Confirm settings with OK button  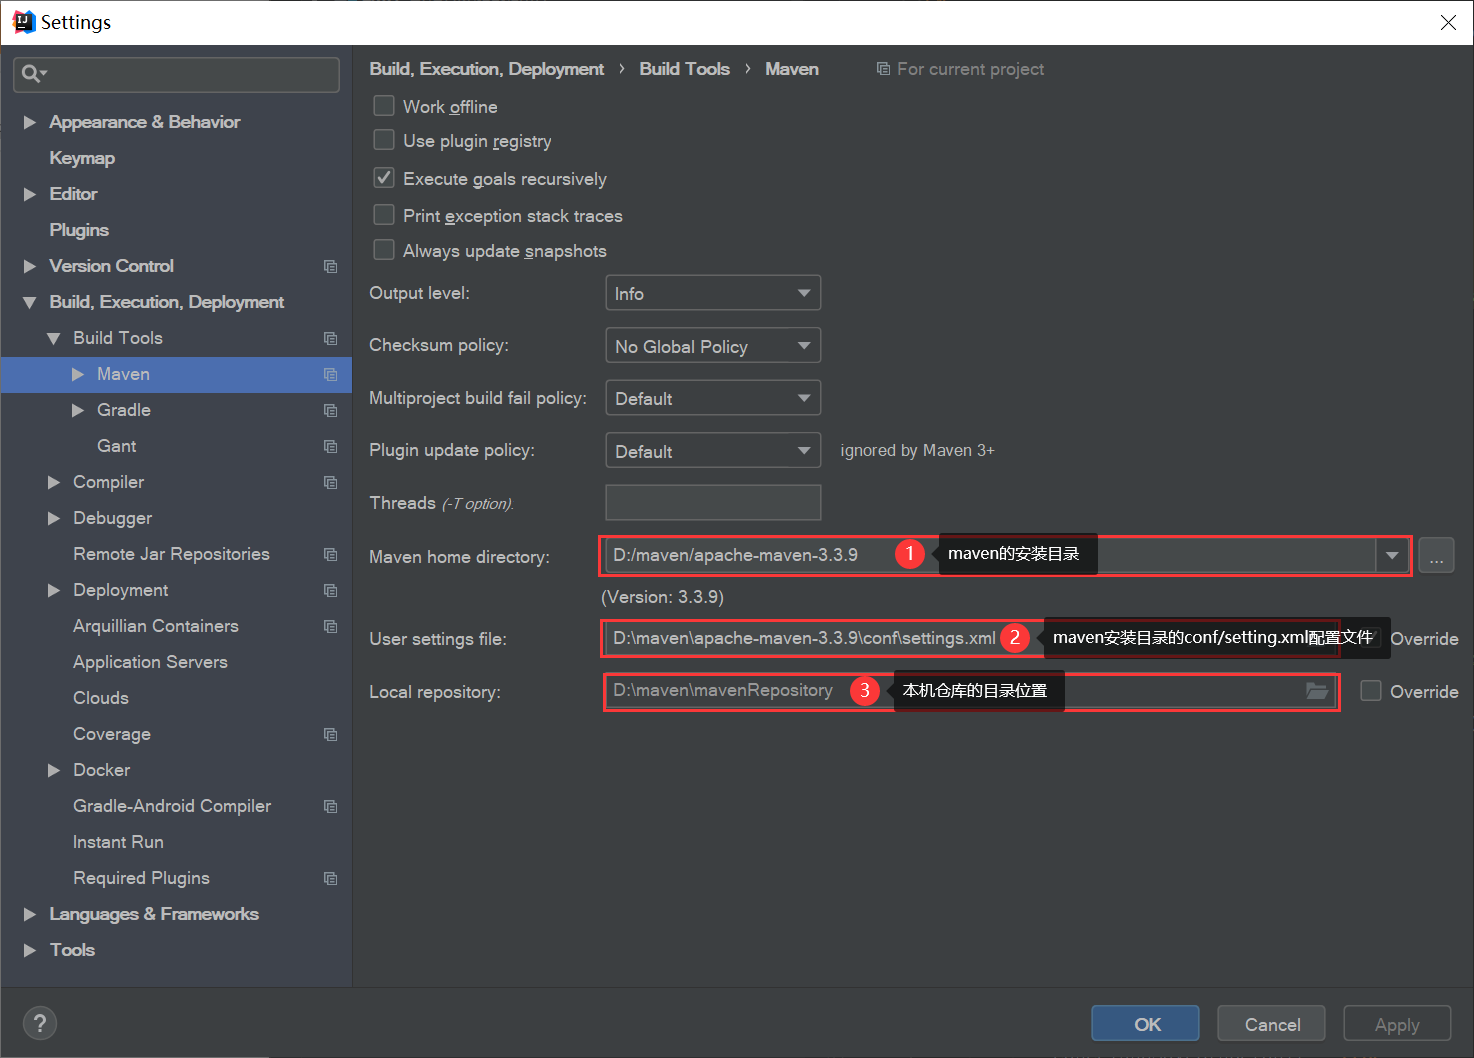(1145, 1023)
